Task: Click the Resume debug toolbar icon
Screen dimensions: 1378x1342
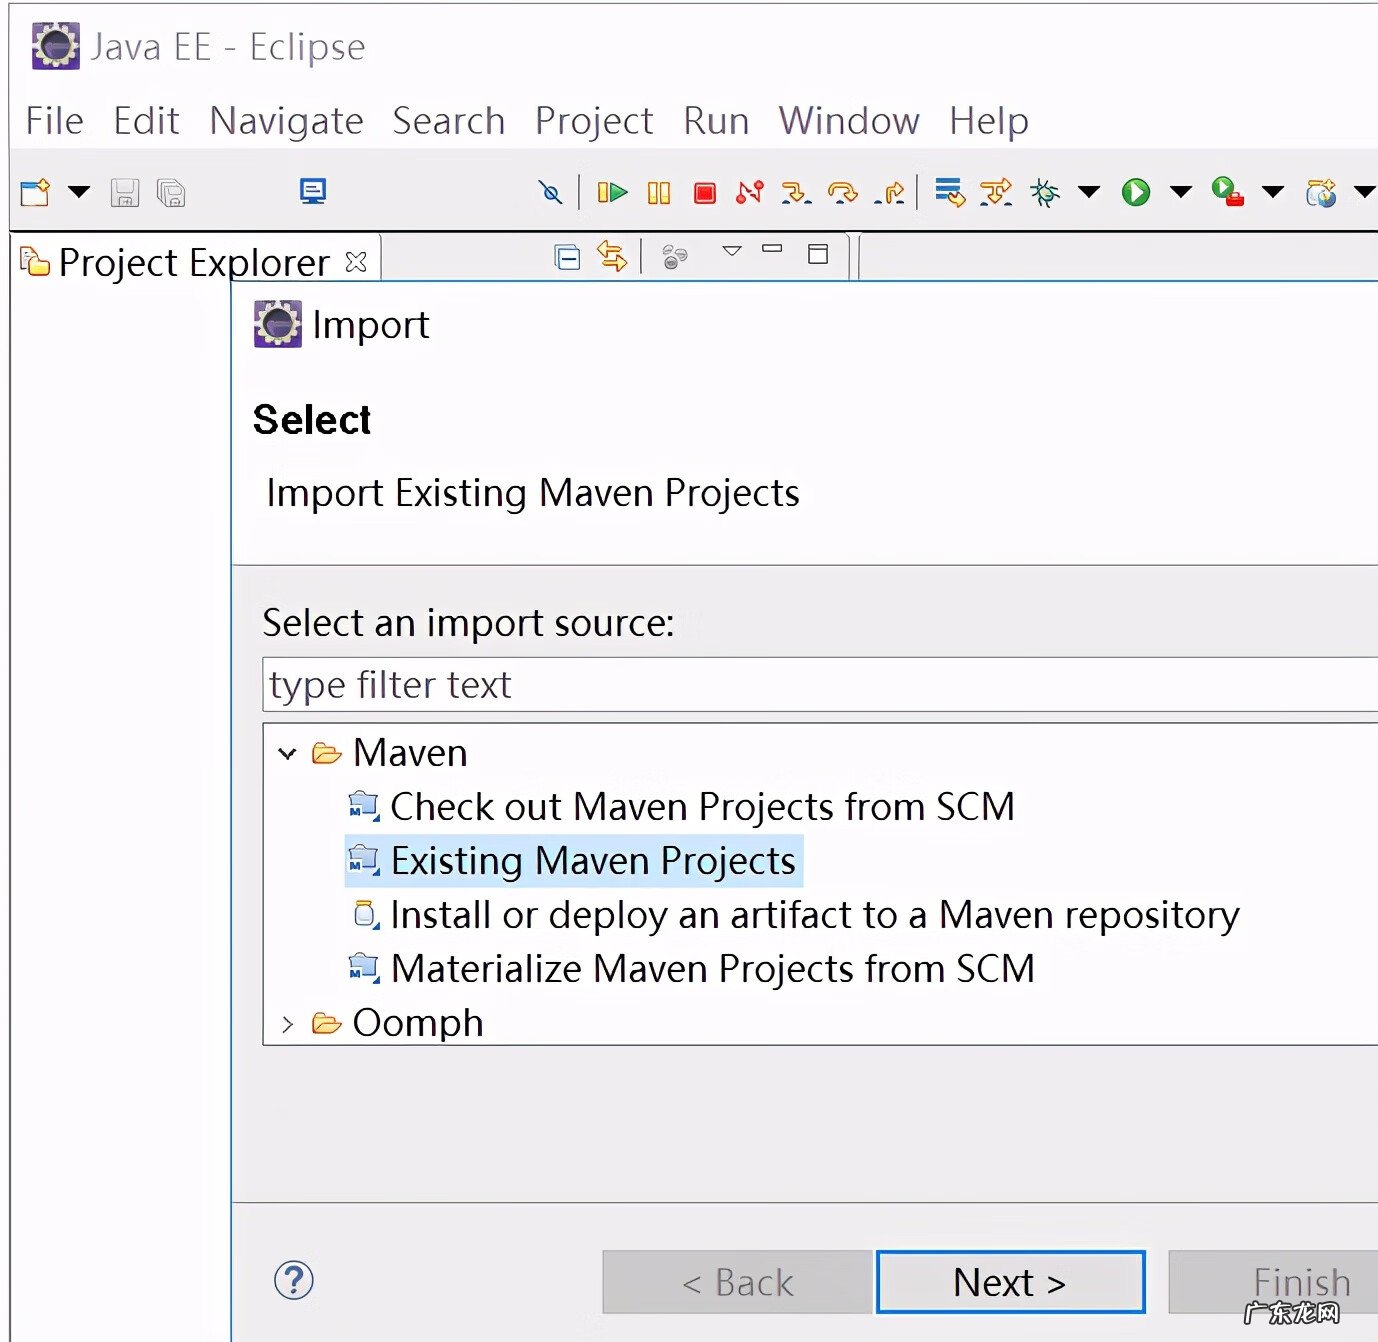Action: click(x=611, y=192)
